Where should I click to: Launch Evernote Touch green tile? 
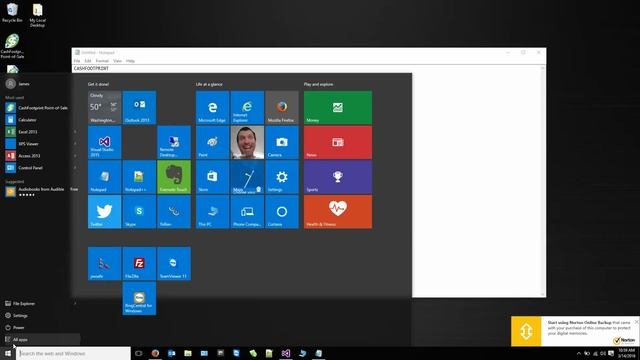174,177
